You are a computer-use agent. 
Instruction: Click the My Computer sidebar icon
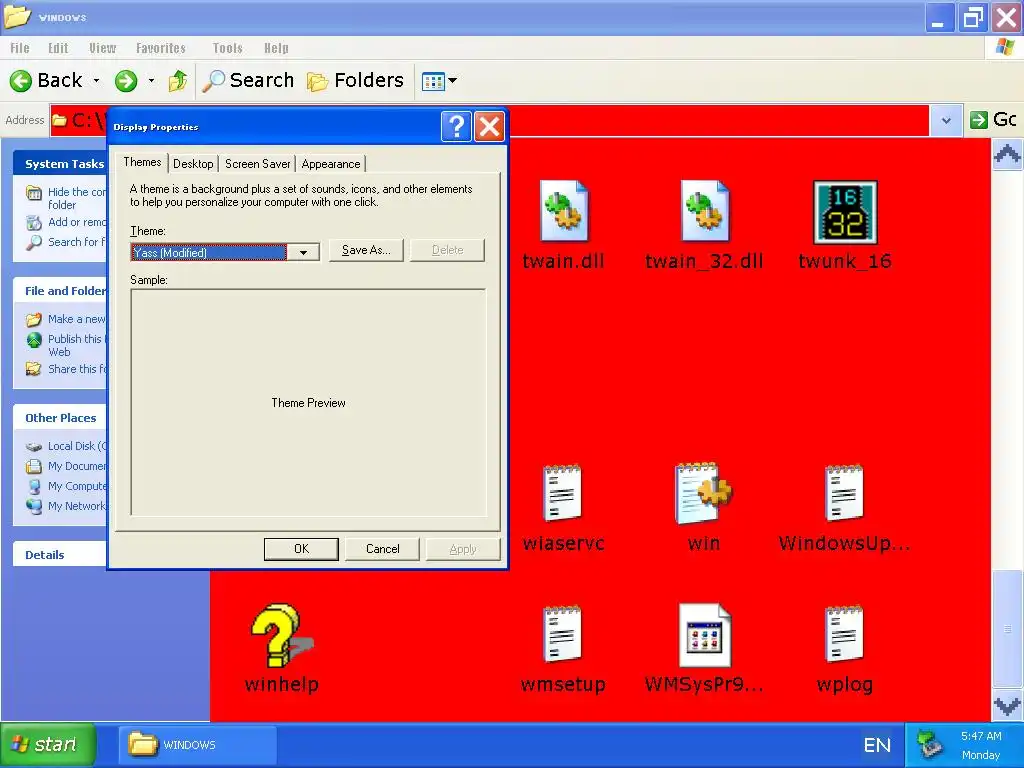click(34, 487)
